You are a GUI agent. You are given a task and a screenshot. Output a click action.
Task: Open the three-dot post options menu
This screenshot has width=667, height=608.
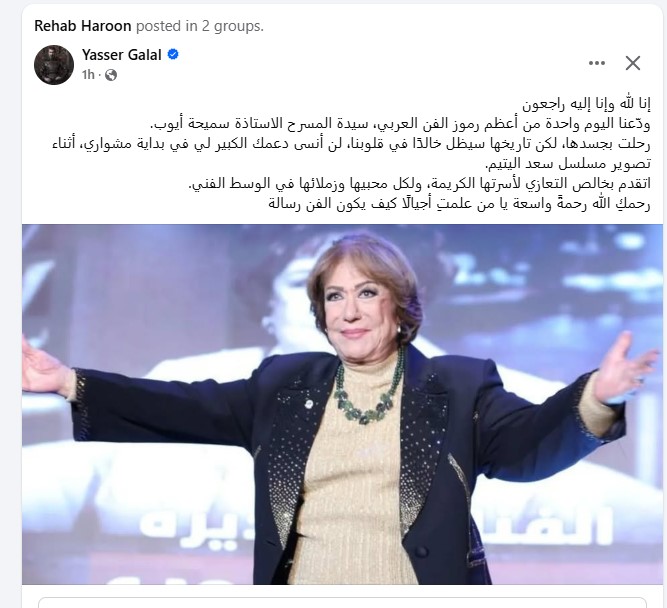596,63
